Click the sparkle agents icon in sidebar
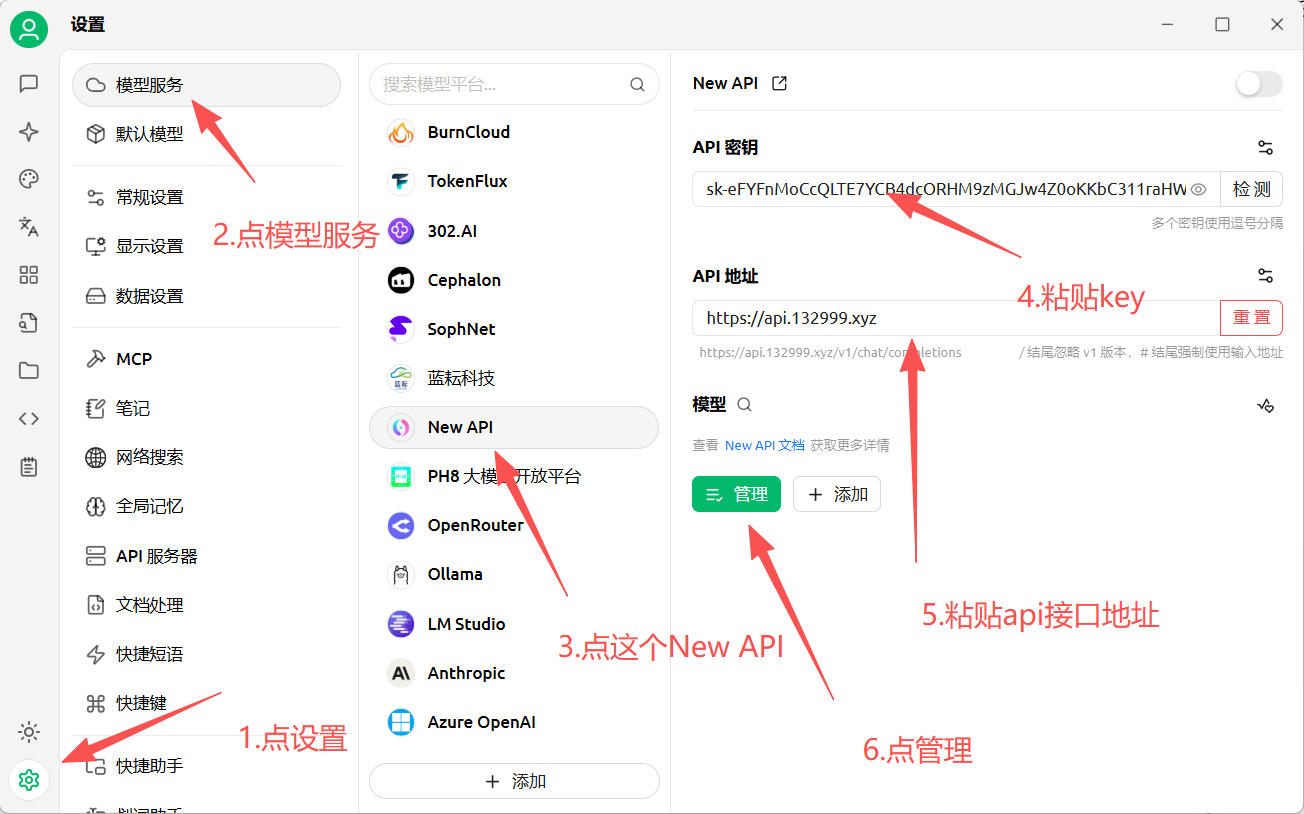The width and height of the screenshot is (1304, 814). click(29, 132)
